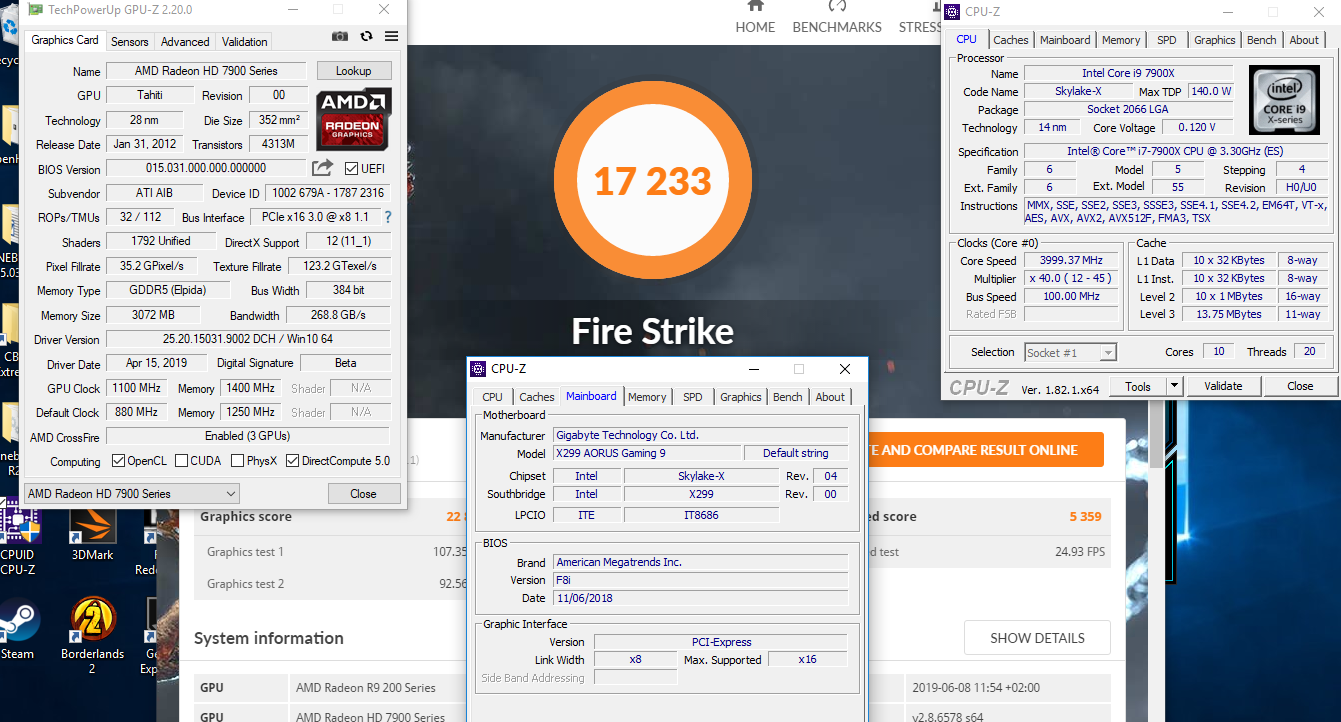Toggle the UEFI checkbox in GPU-Z
This screenshot has width=1341, height=722.
tap(351, 168)
